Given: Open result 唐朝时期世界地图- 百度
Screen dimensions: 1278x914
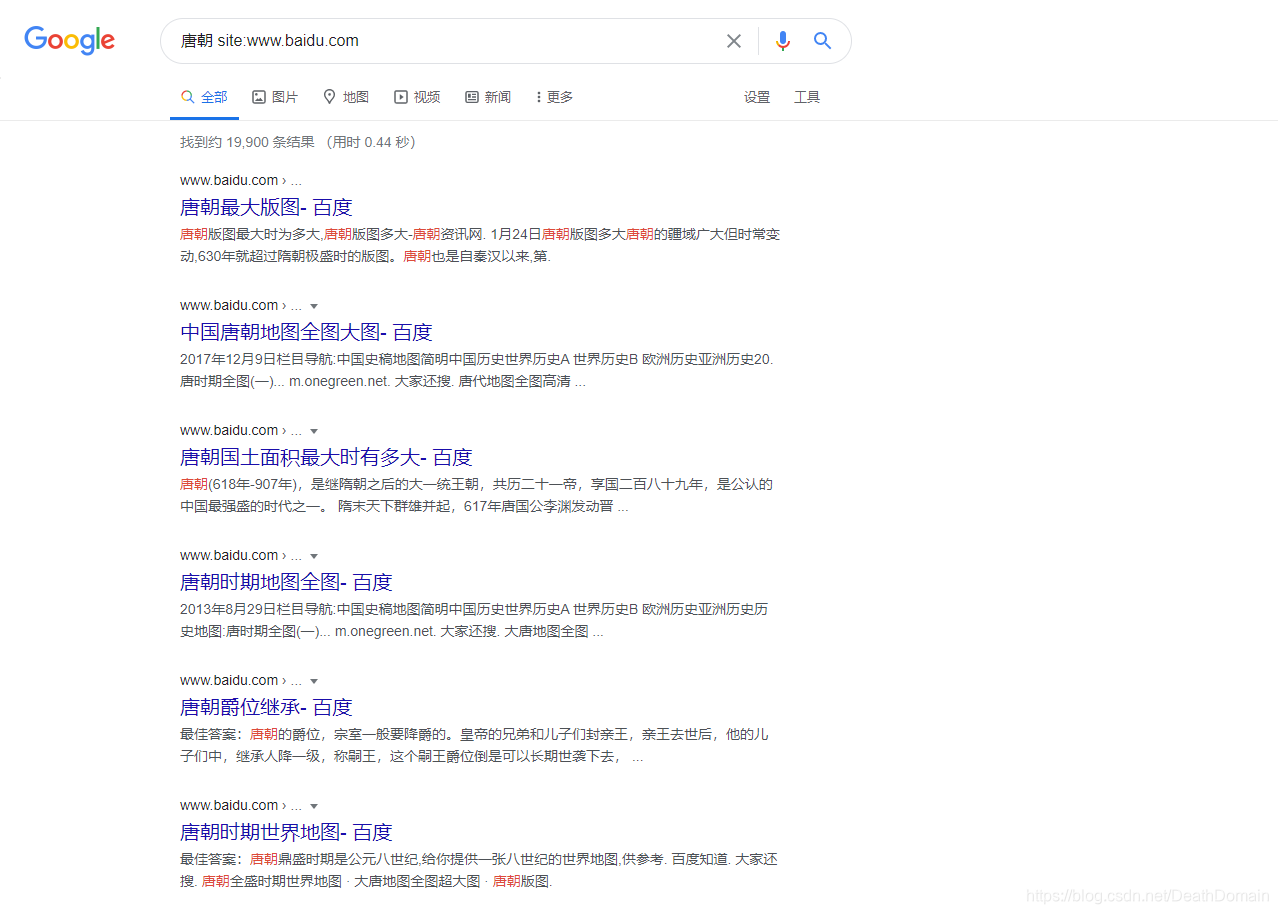Looking at the screenshot, I should pos(286,832).
